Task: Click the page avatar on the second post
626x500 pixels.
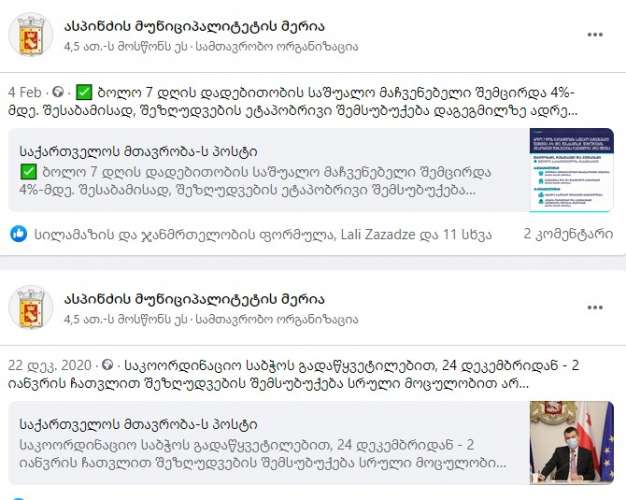Action: [x=31, y=308]
